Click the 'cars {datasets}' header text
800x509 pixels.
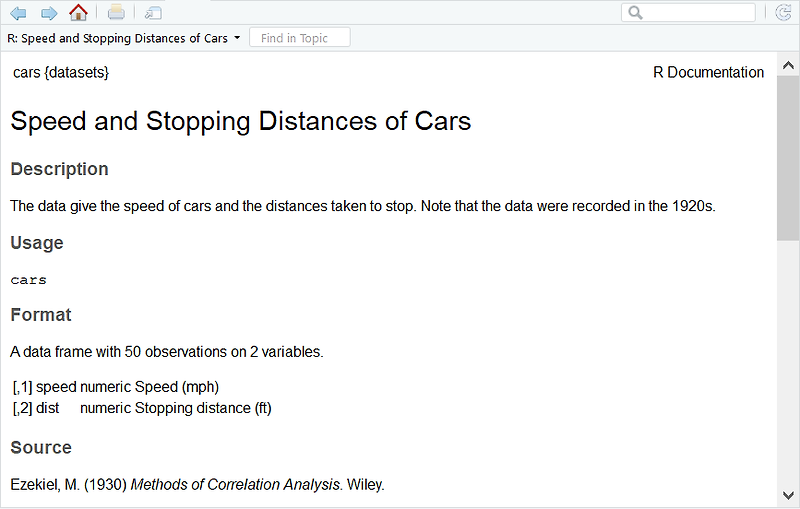click(61, 72)
